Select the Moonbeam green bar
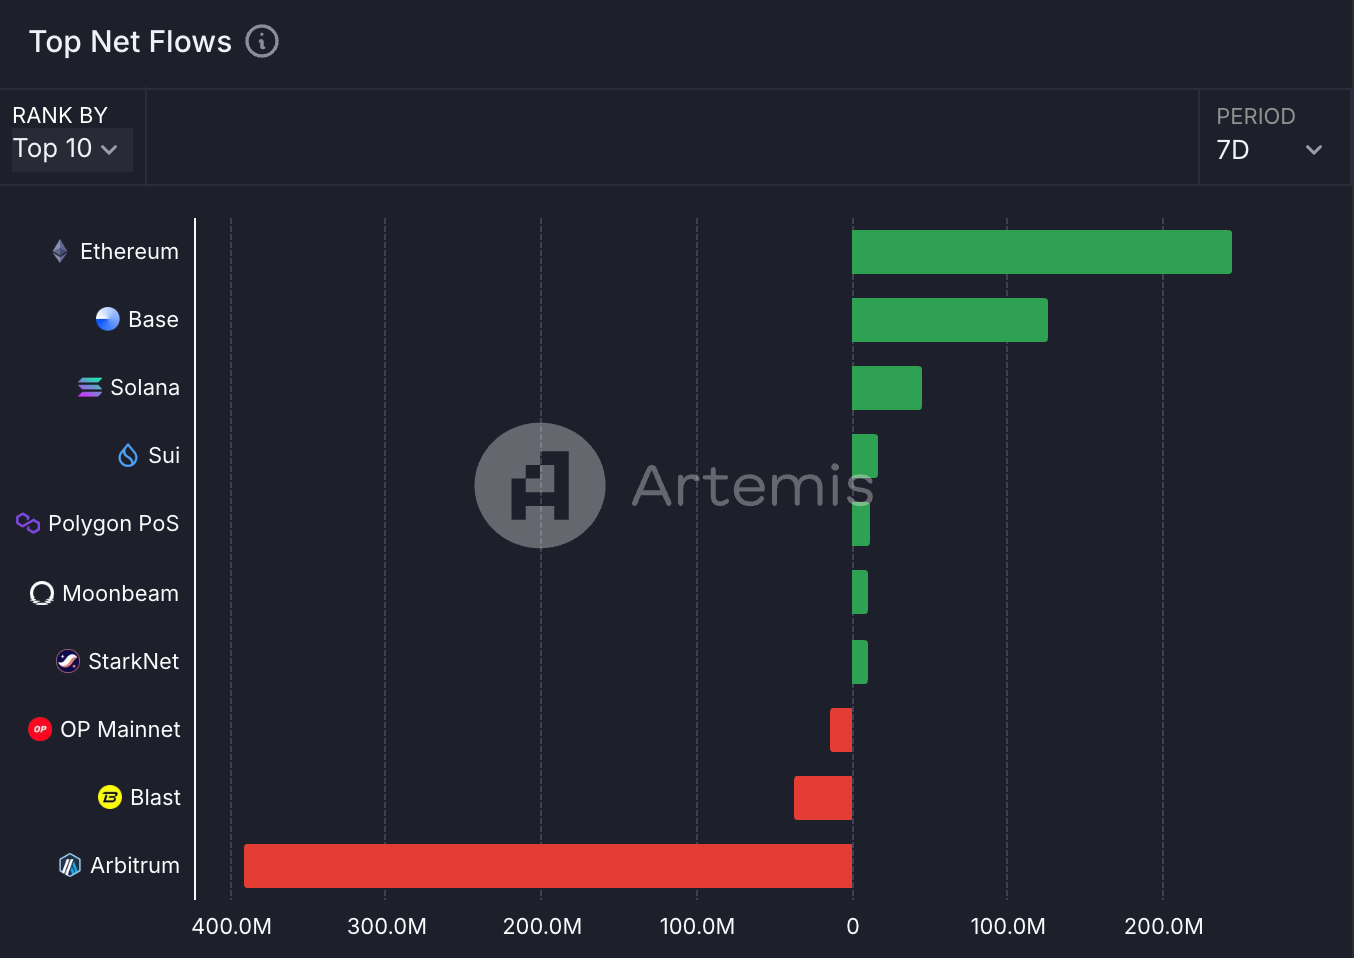The width and height of the screenshot is (1354, 958). click(x=860, y=592)
